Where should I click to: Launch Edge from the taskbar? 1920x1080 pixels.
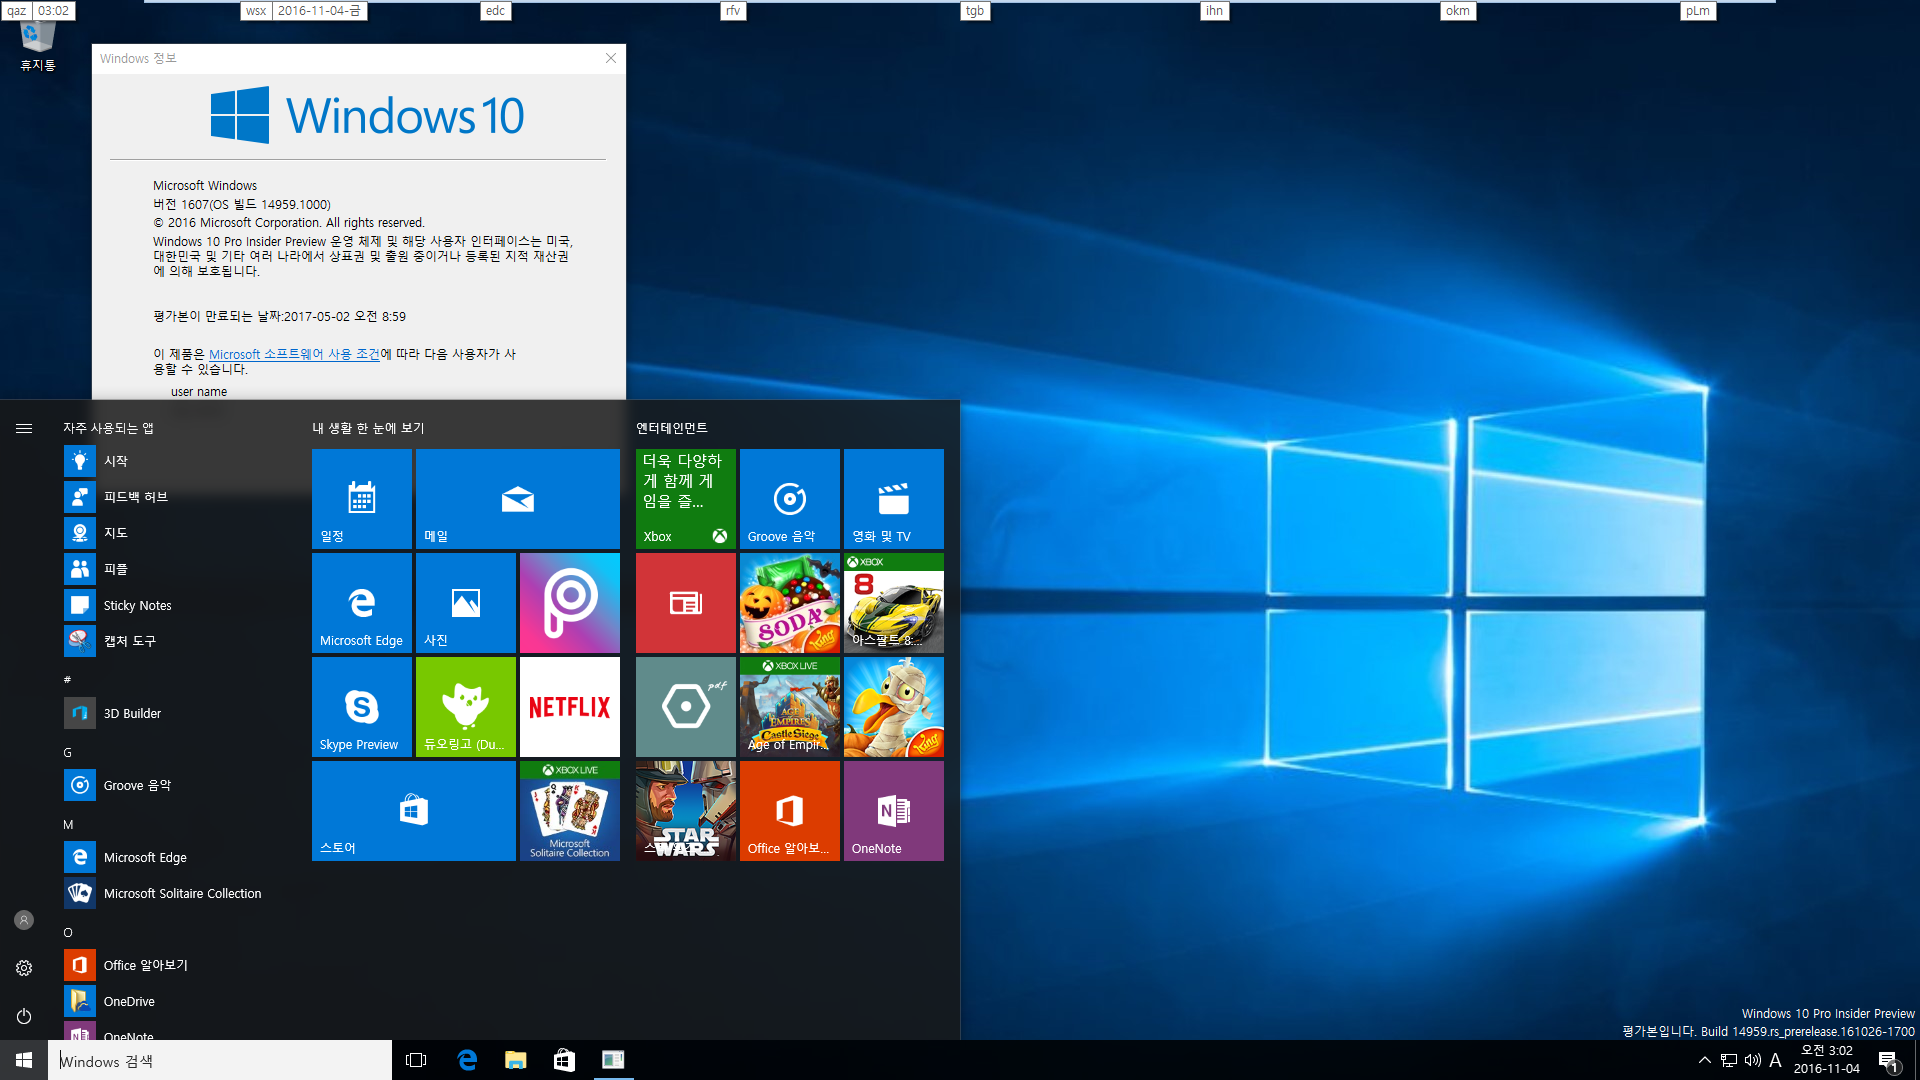466,1060
